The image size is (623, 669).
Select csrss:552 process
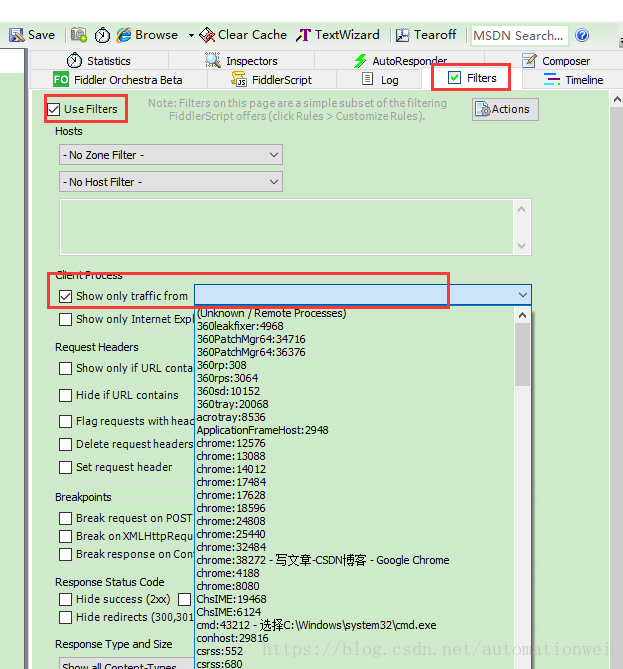pos(355,652)
